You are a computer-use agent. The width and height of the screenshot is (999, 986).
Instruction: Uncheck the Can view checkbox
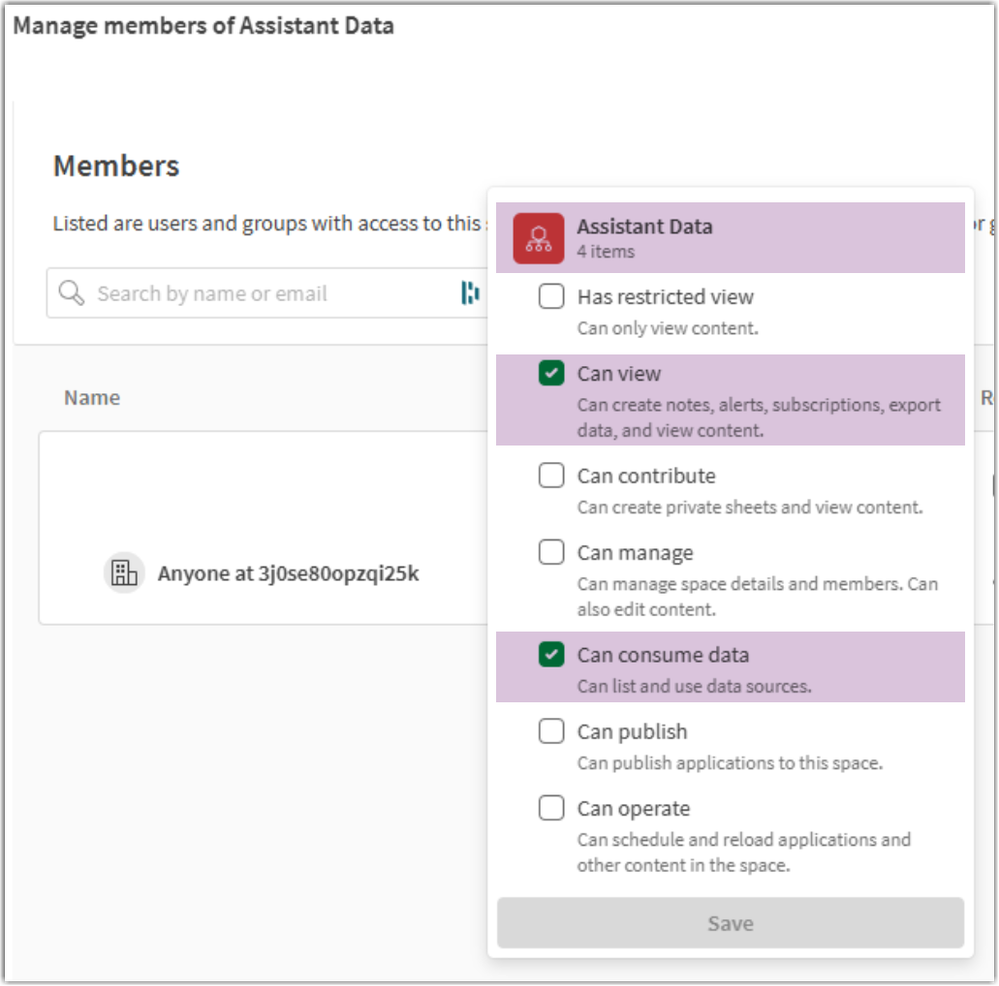coord(551,373)
